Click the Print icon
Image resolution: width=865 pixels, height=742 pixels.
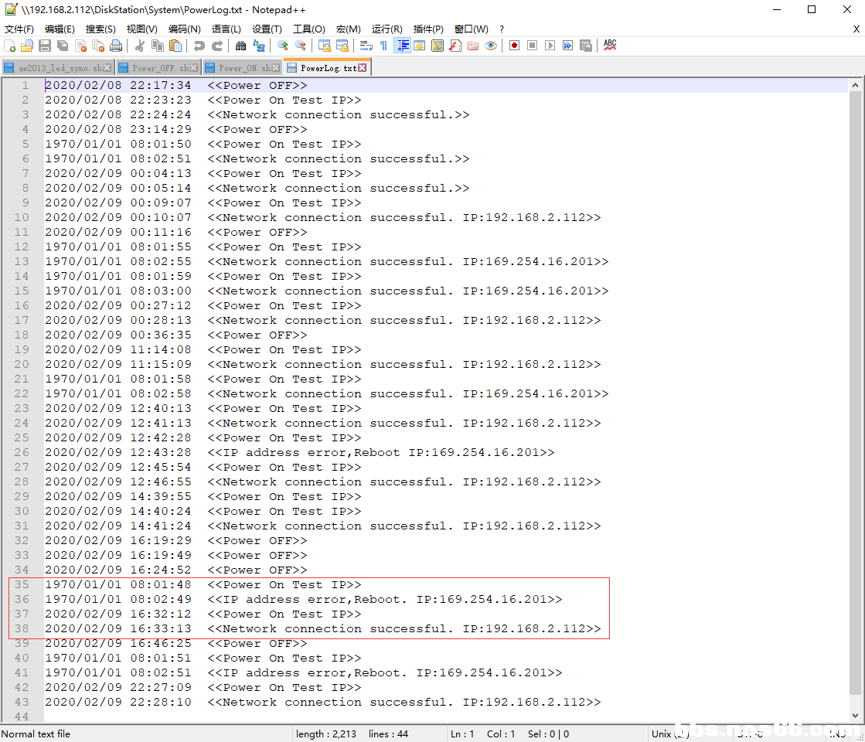coord(116,46)
